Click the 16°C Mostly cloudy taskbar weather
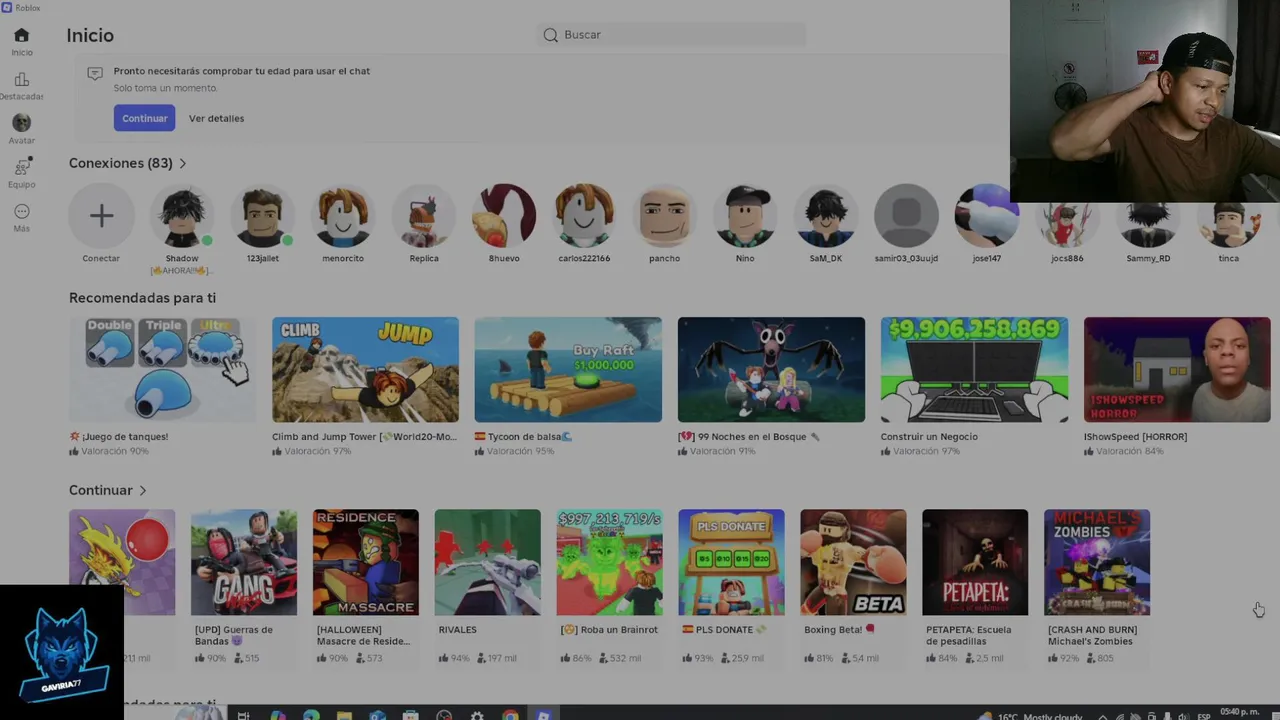Screen dimensions: 1280x720 click(1033, 716)
